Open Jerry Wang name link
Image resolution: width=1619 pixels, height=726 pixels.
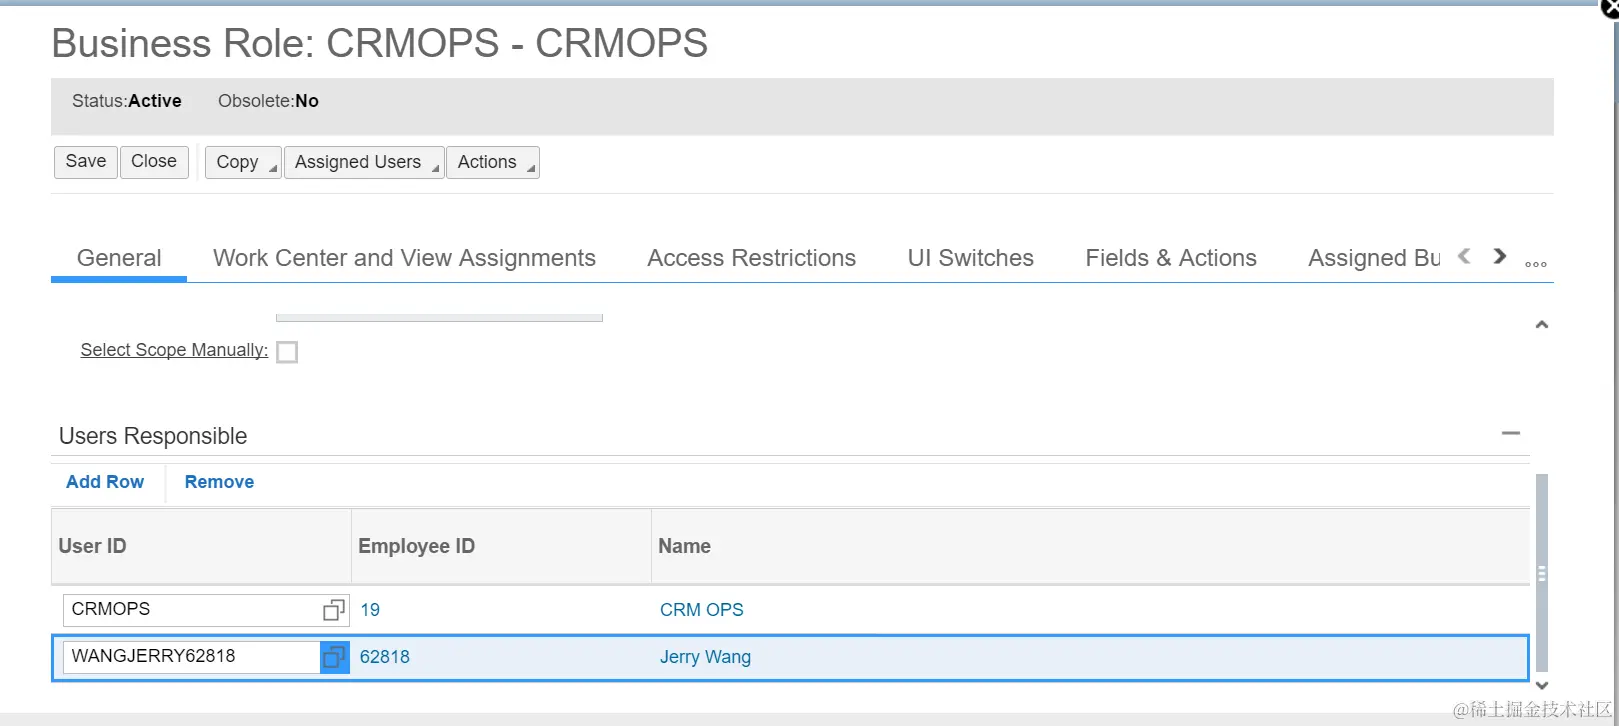705,657
